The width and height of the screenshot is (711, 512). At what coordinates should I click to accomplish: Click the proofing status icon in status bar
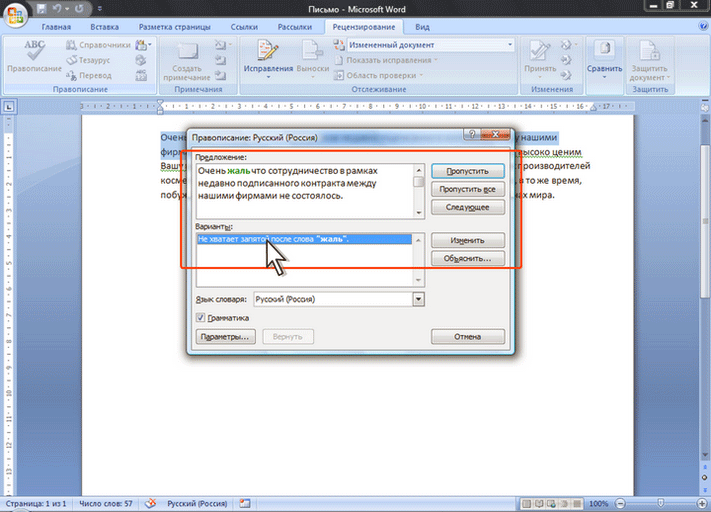[151, 502]
